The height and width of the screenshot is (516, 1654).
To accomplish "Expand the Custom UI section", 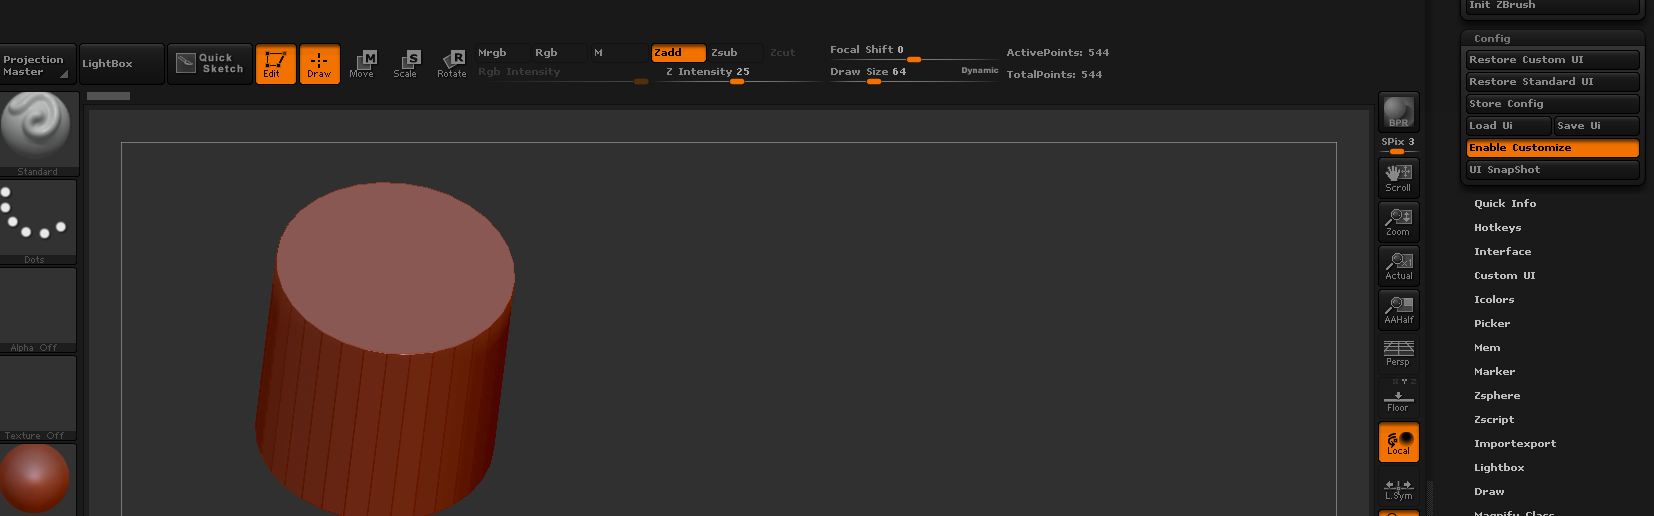I will coord(1504,276).
